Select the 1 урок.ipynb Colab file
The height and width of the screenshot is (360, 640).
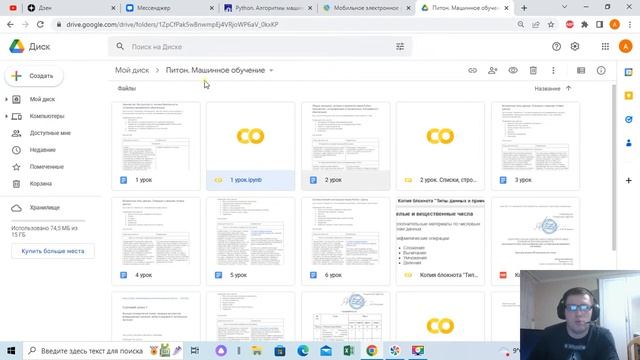251,146
